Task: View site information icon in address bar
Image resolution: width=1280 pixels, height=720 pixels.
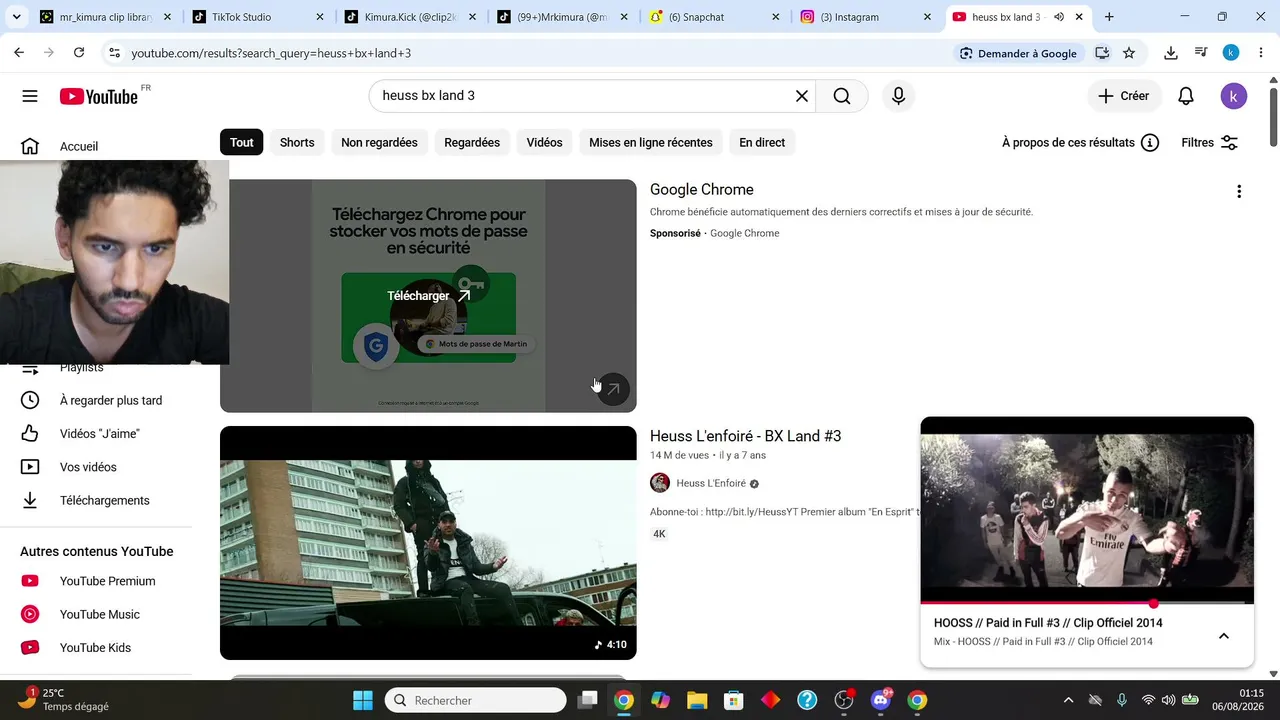Action: (114, 53)
